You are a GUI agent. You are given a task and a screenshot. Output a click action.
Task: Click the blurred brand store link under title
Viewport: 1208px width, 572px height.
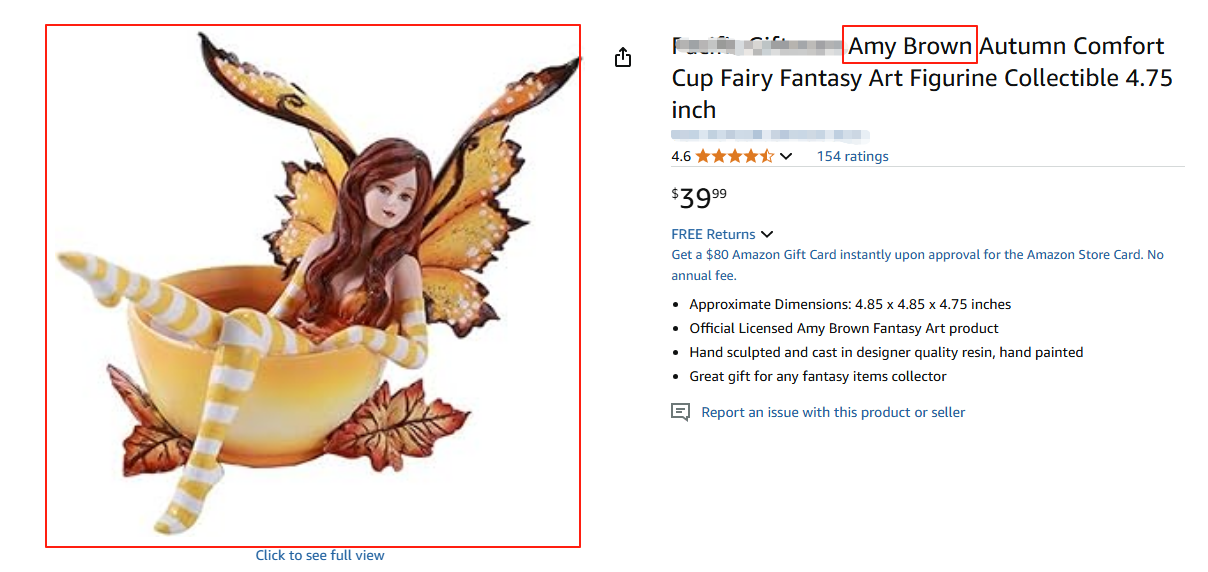(769, 134)
